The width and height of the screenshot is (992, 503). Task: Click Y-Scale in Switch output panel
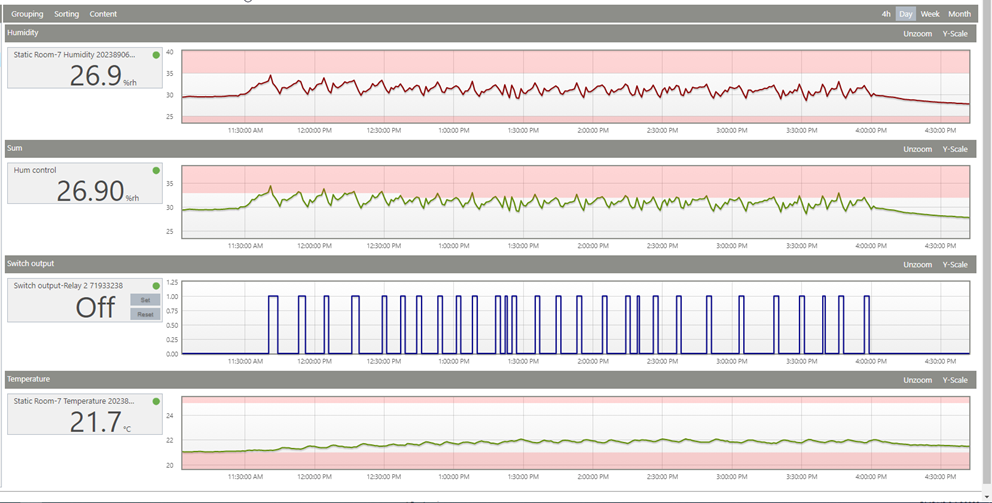955,264
